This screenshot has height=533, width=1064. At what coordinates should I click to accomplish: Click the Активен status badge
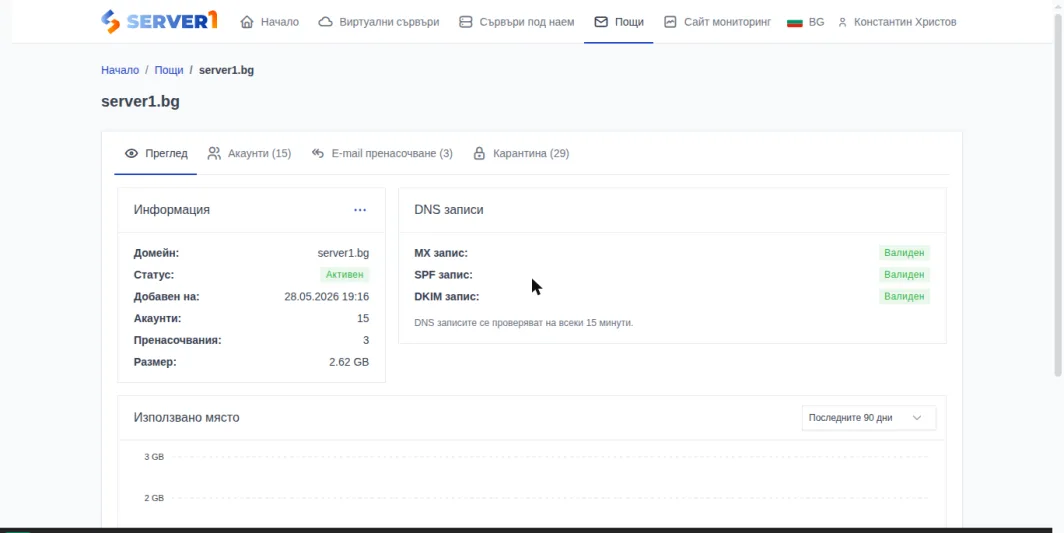345,275
